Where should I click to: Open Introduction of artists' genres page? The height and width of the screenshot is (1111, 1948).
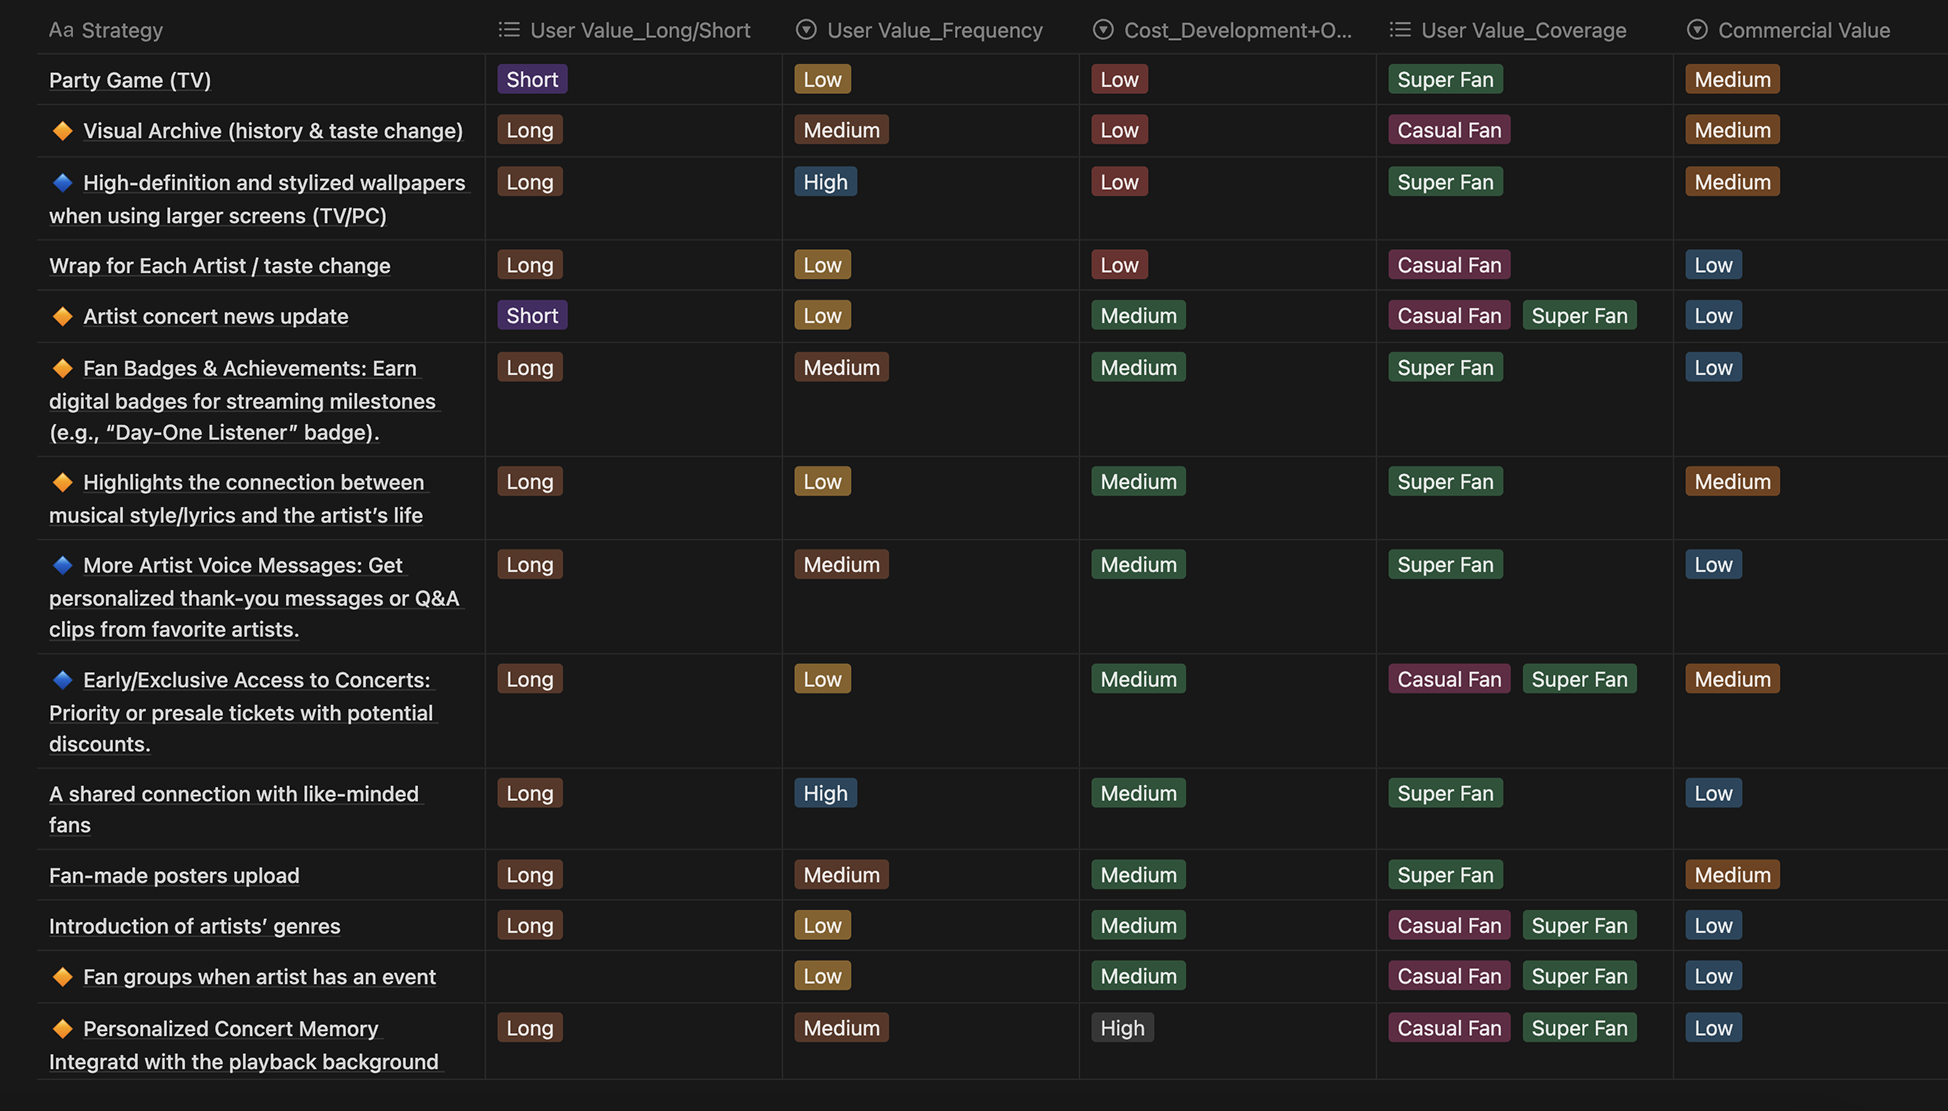195,927
